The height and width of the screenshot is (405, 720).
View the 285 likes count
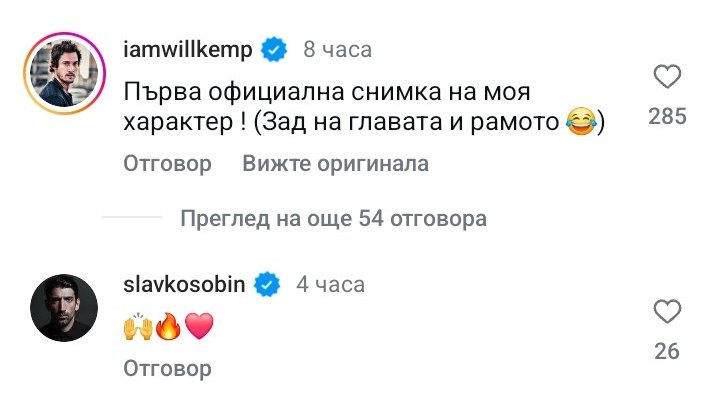click(x=667, y=117)
